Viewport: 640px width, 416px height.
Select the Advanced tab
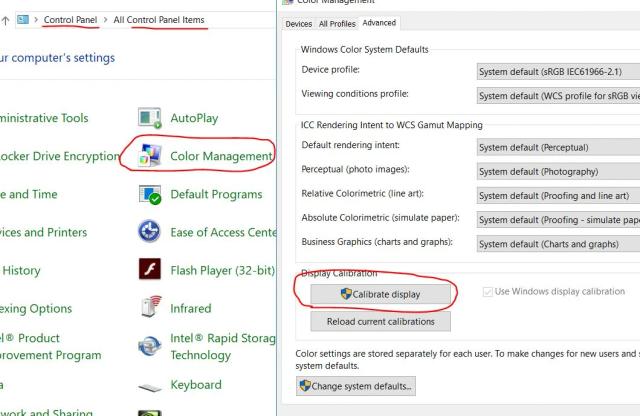pos(379,23)
